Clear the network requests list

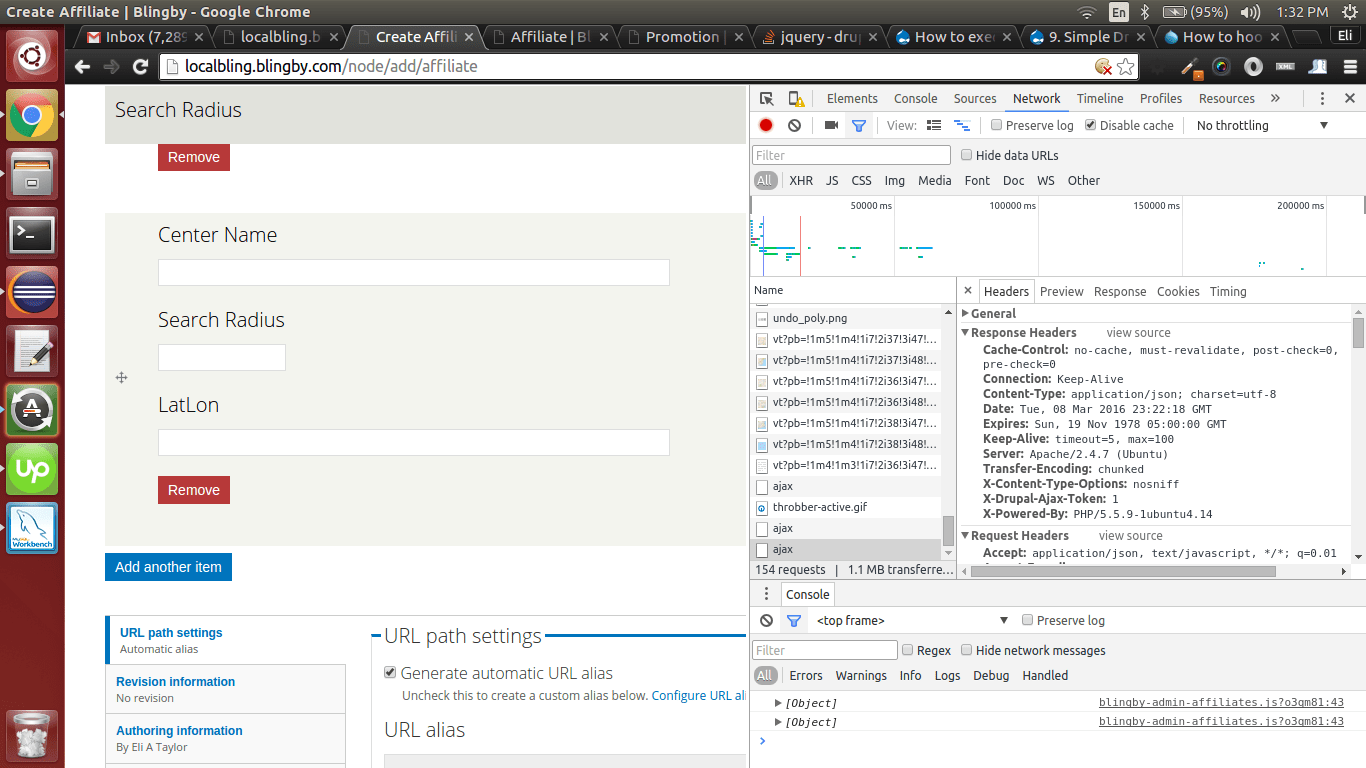coord(795,125)
